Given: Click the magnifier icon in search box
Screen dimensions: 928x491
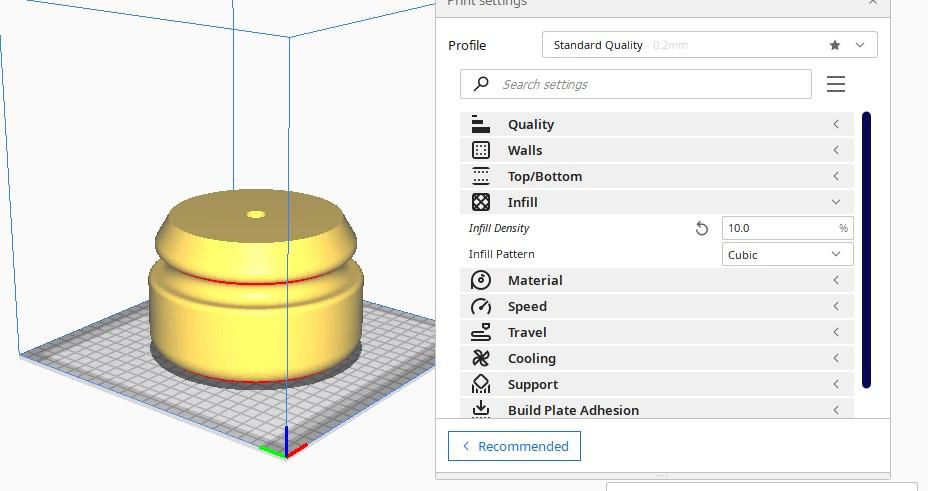Looking at the screenshot, I should point(481,84).
